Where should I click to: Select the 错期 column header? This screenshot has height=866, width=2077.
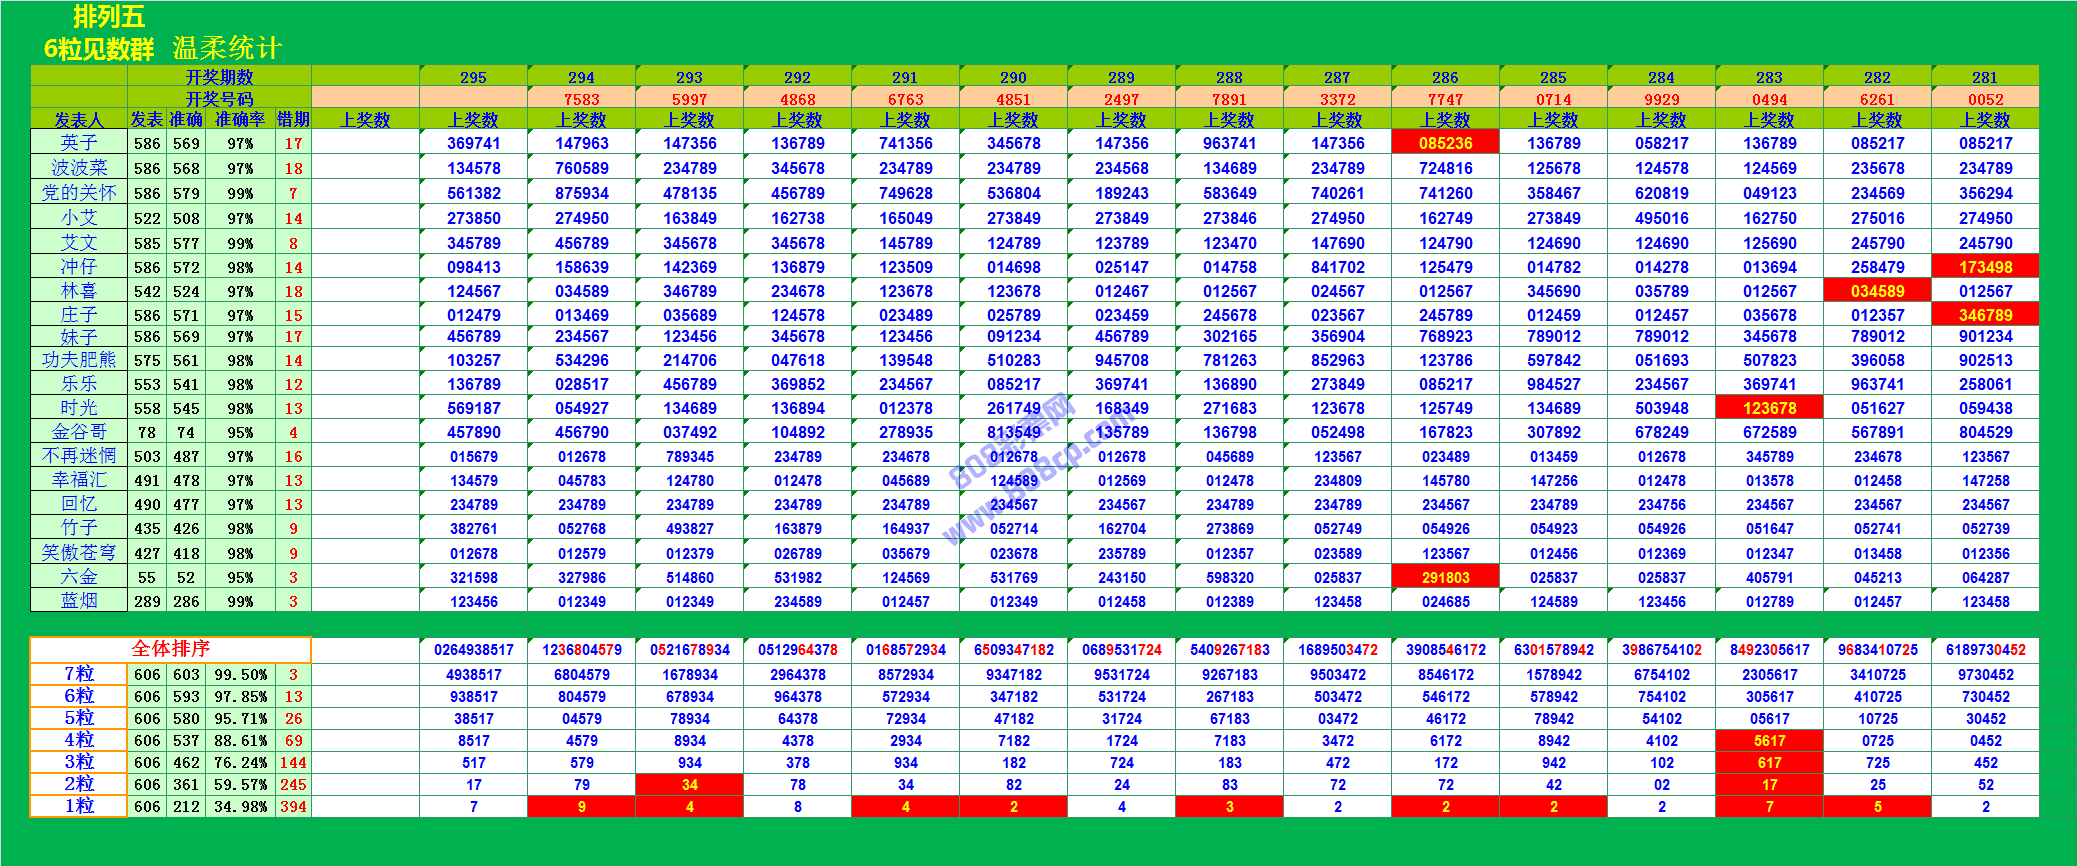coord(293,120)
